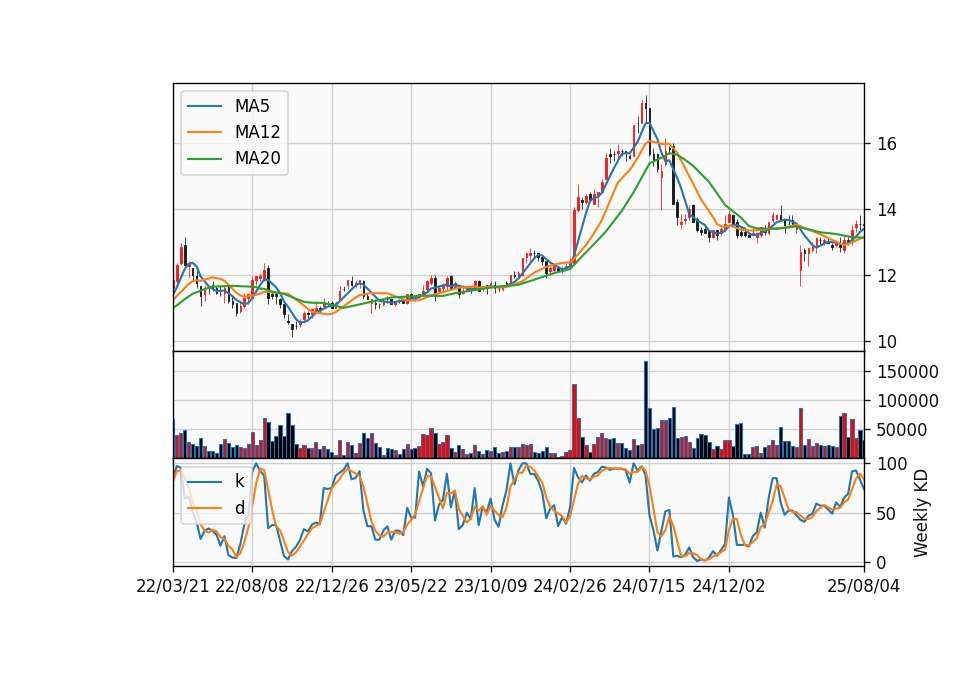Image resolution: width=960 pixels, height=690 pixels.
Task: Click the KD axis value 0
Action: 882,563
